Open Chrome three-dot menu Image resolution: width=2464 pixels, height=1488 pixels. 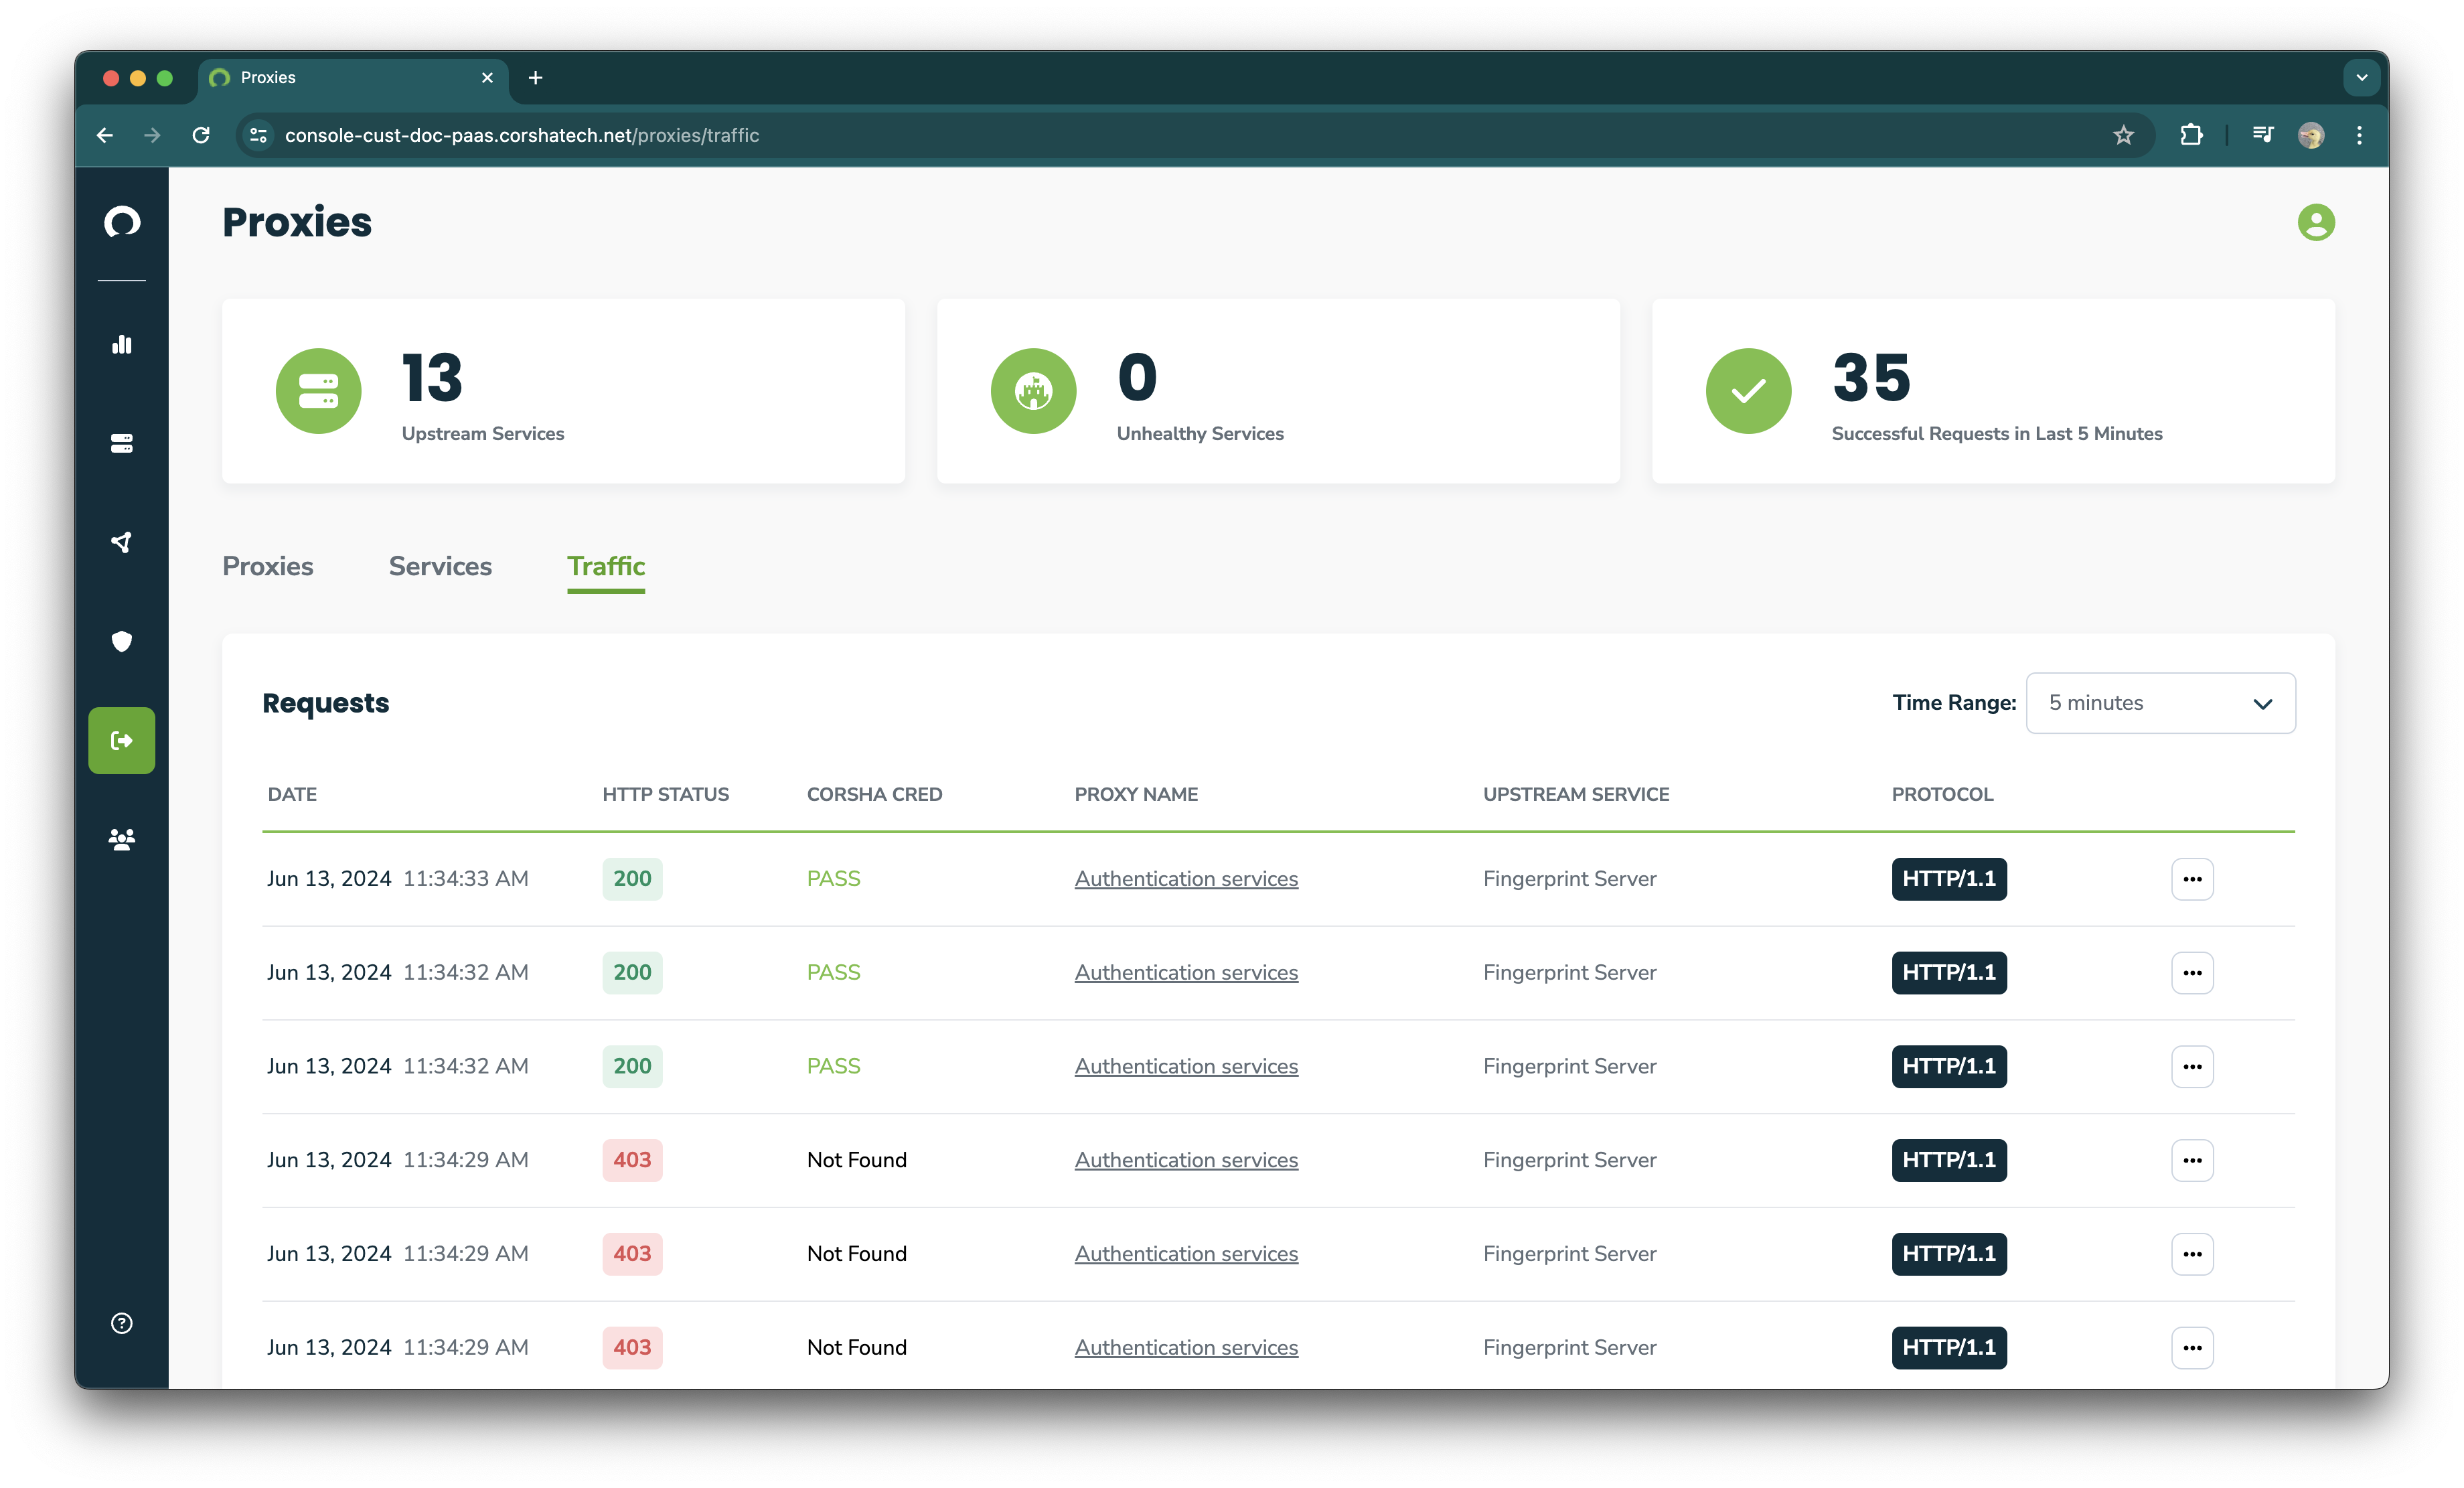(x=2359, y=135)
